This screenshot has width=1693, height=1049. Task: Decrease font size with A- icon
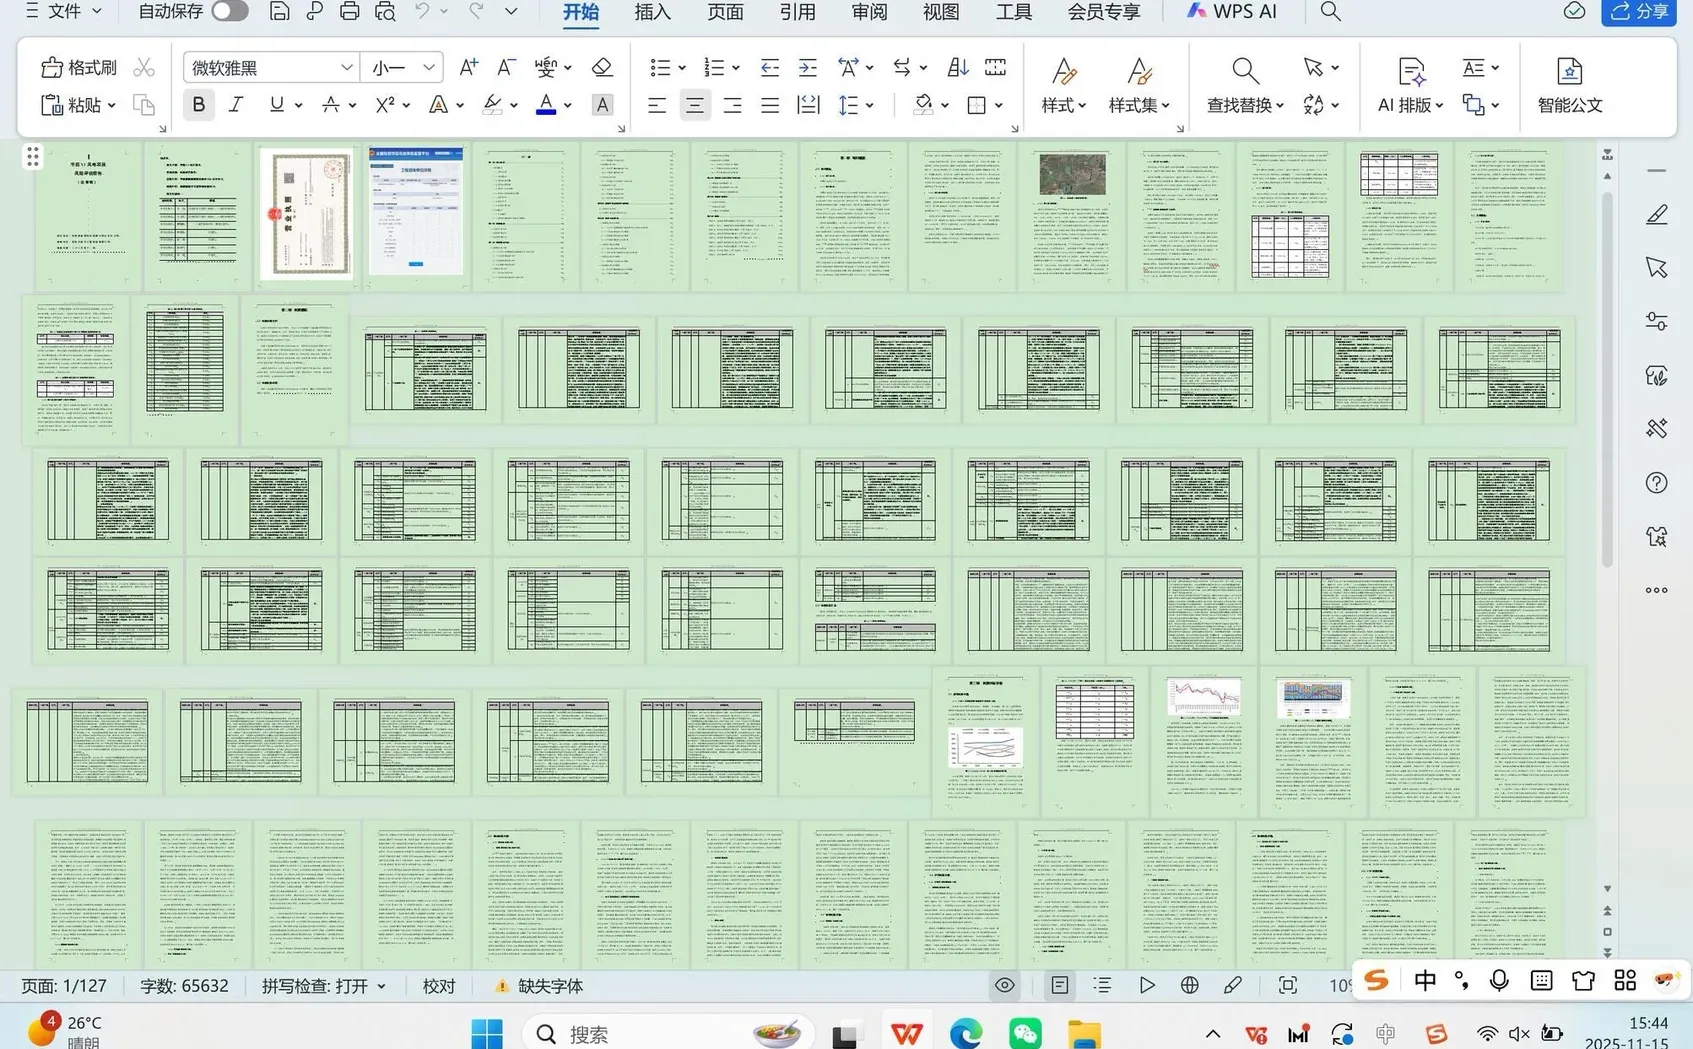click(x=506, y=67)
